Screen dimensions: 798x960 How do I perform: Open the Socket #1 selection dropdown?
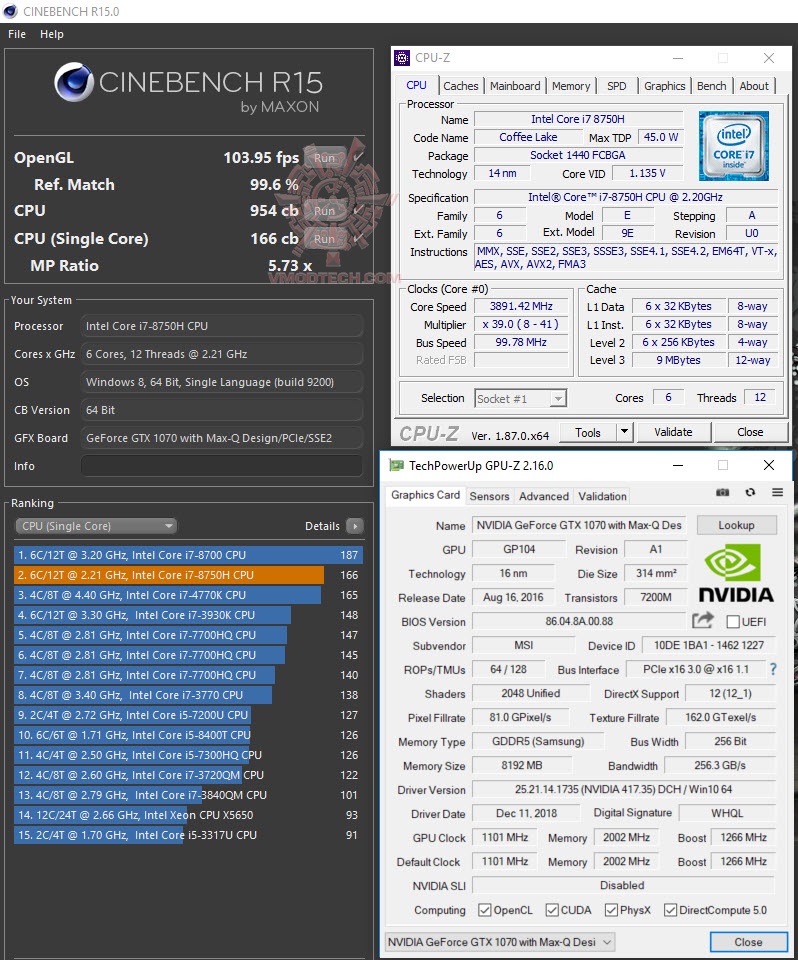coord(521,399)
